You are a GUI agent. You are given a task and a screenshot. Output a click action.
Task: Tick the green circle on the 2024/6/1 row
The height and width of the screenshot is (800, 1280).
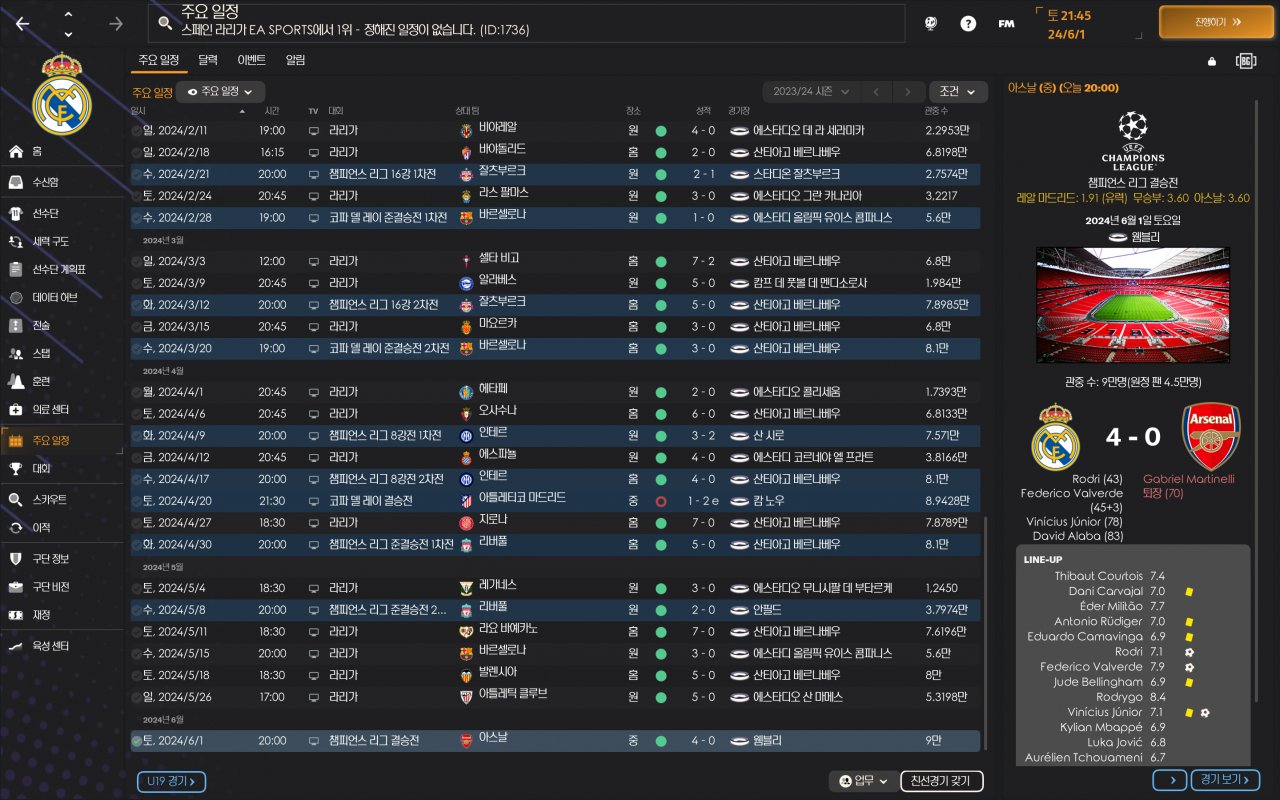pyautogui.click(x=137, y=741)
